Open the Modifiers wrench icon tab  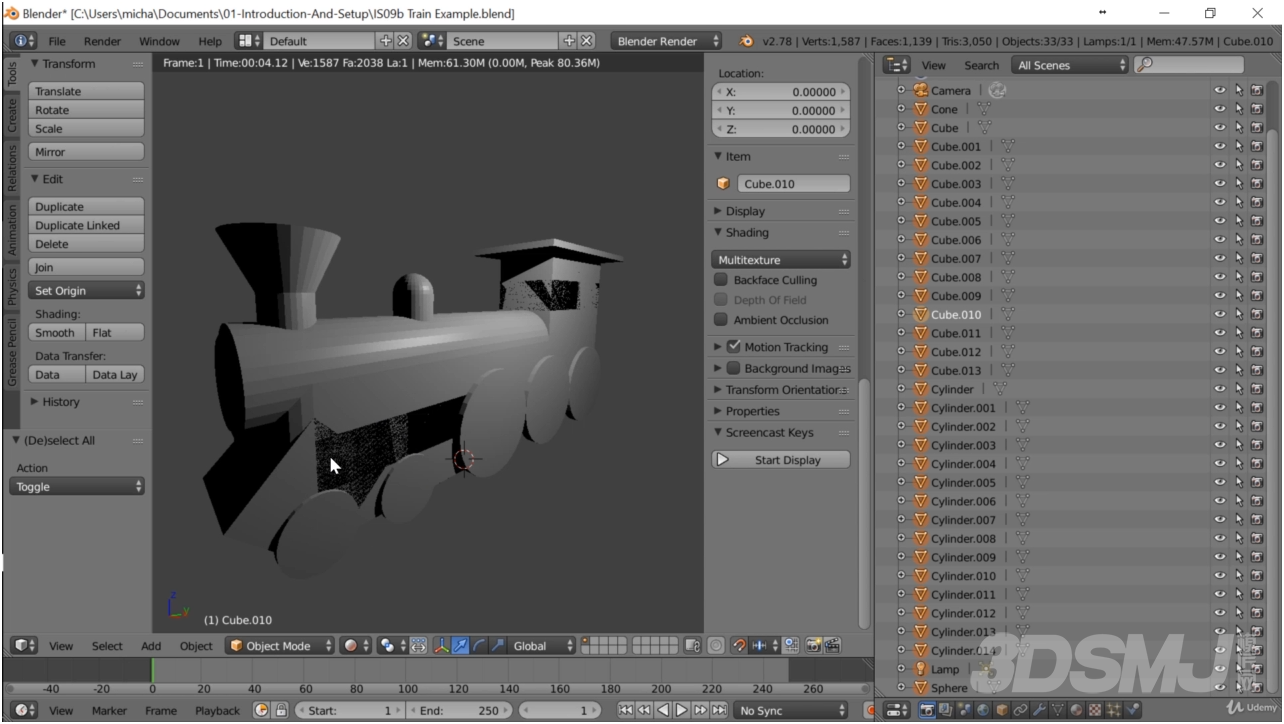coord(1039,709)
